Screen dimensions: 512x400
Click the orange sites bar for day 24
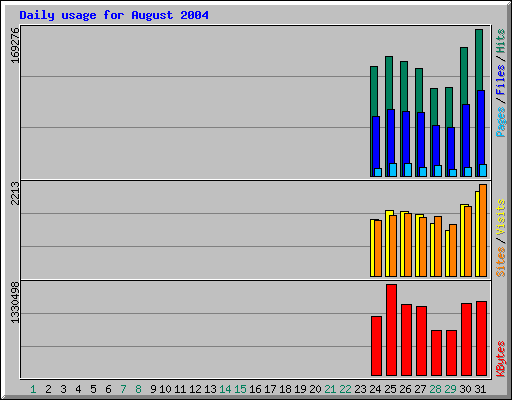pyautogui.click(x=378, y=248)
